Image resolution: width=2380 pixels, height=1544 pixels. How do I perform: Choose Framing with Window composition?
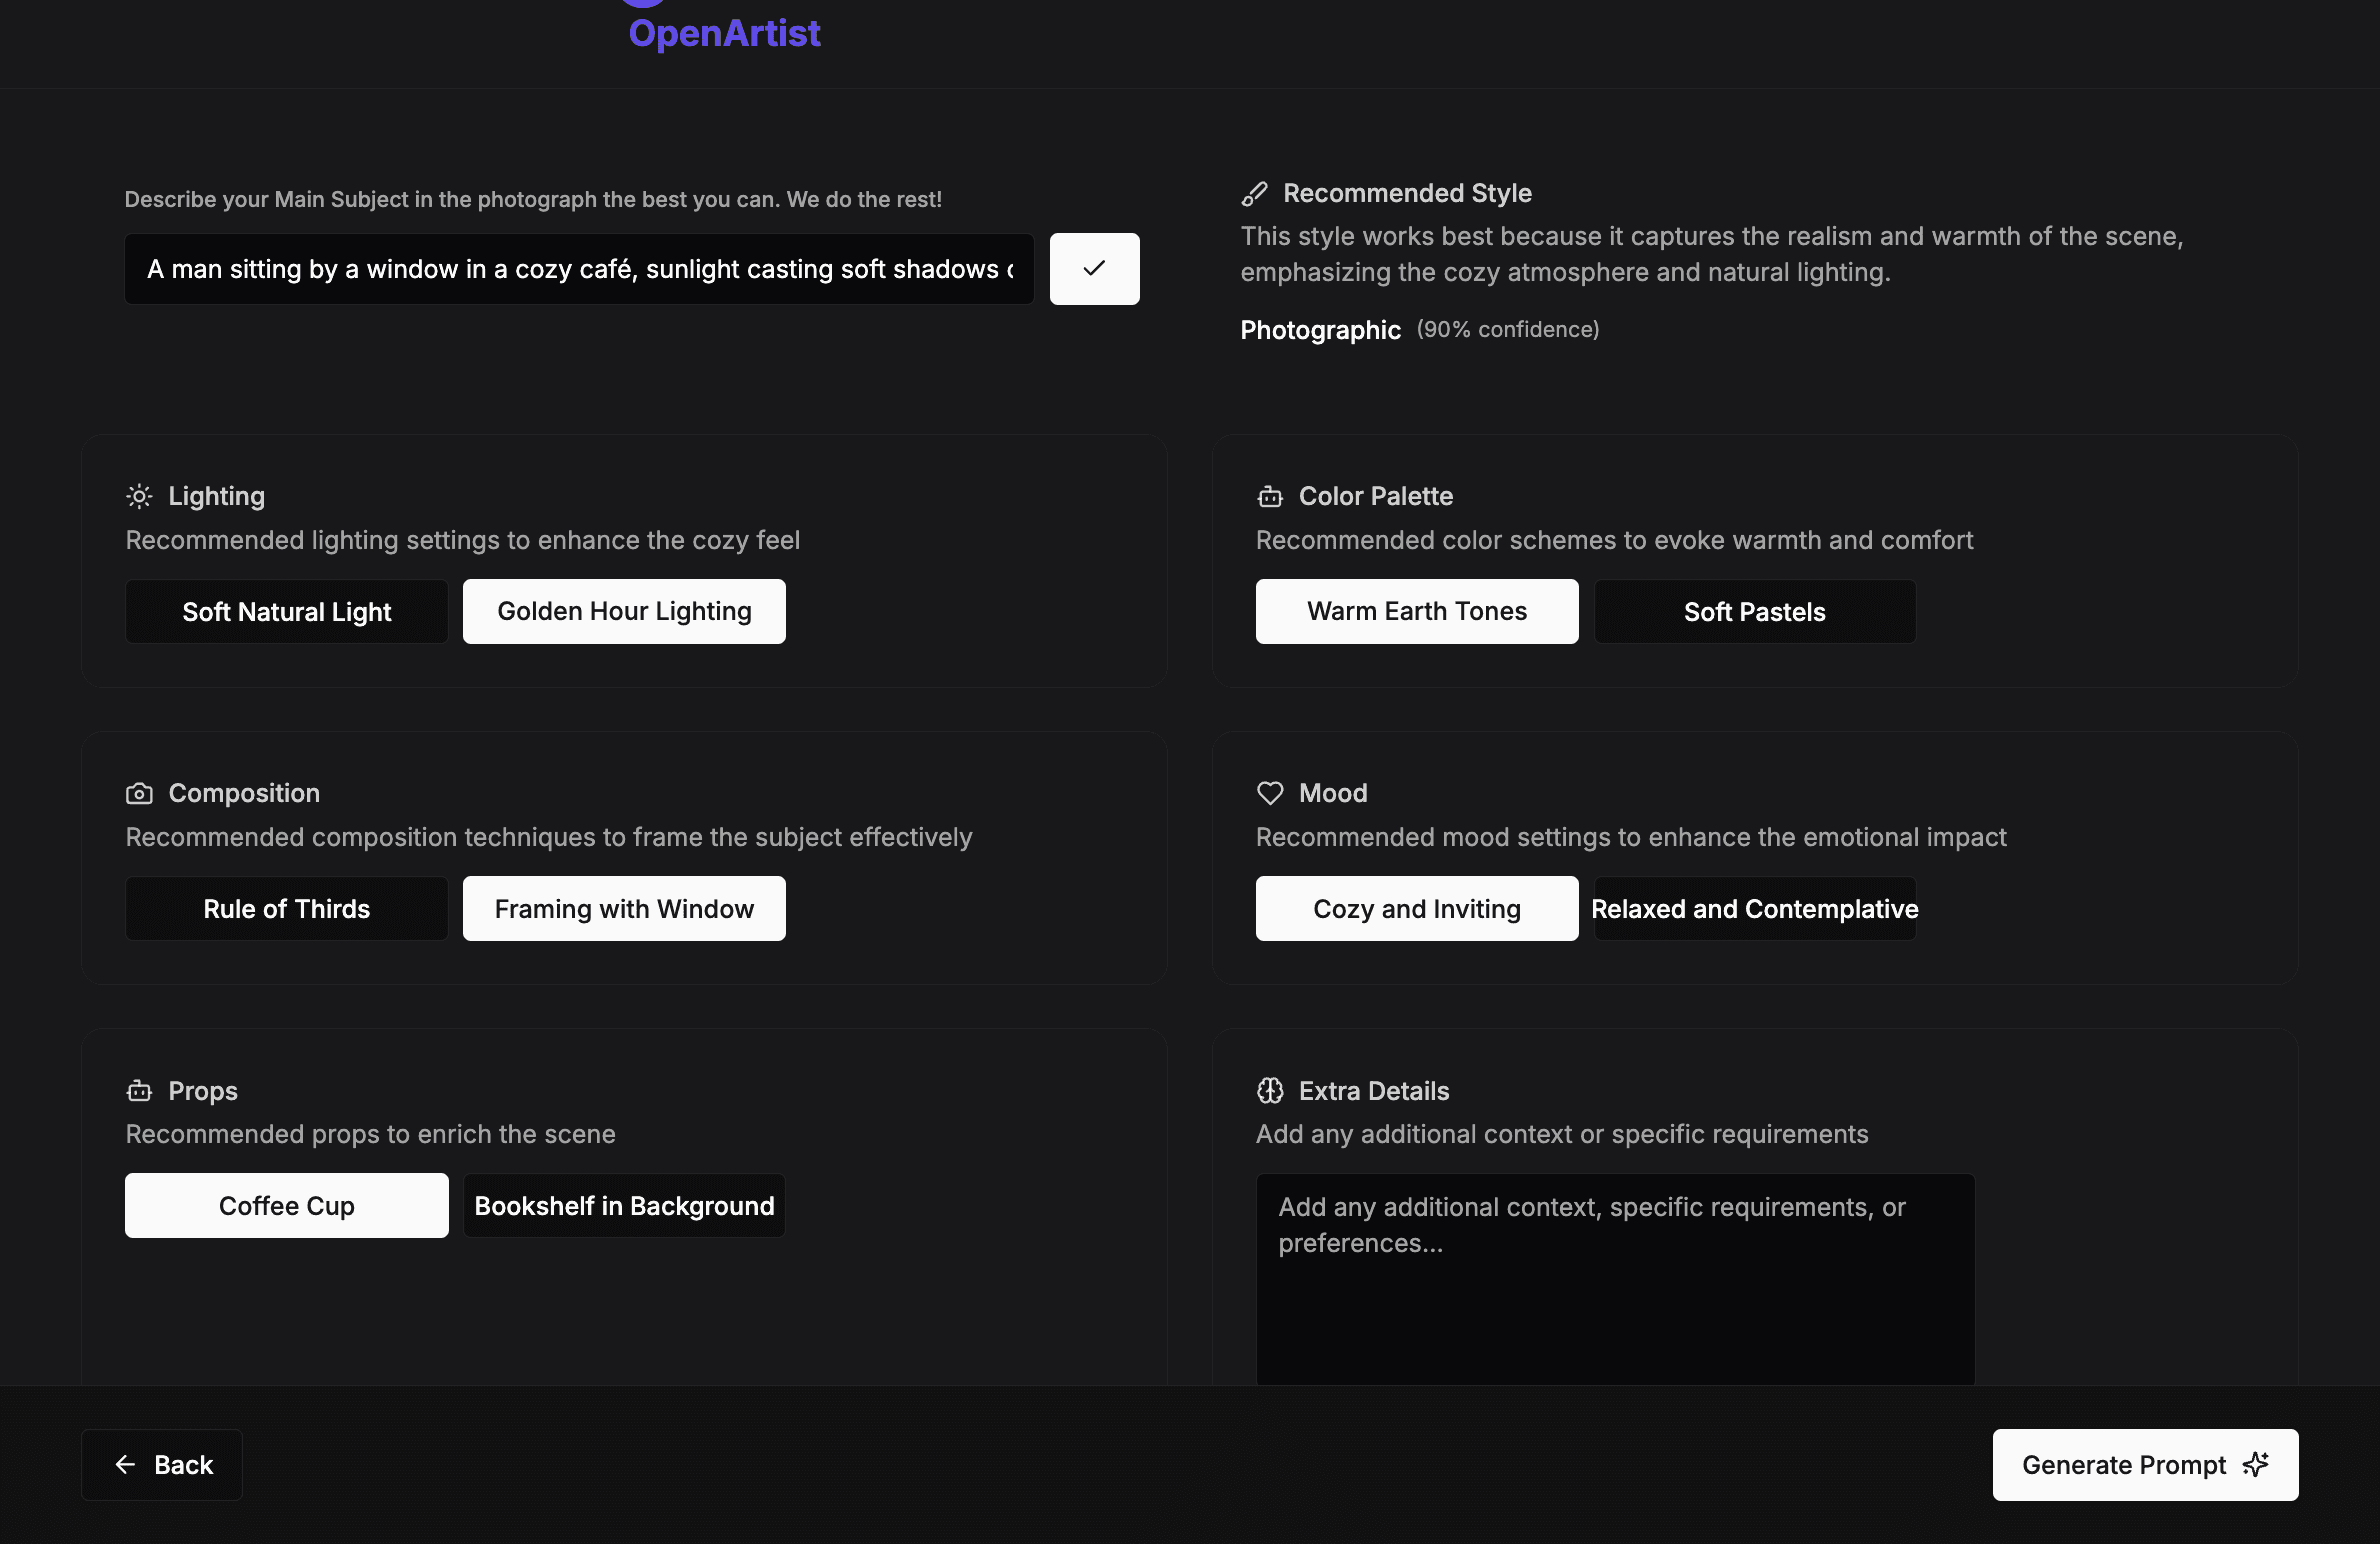click(624, 908)
